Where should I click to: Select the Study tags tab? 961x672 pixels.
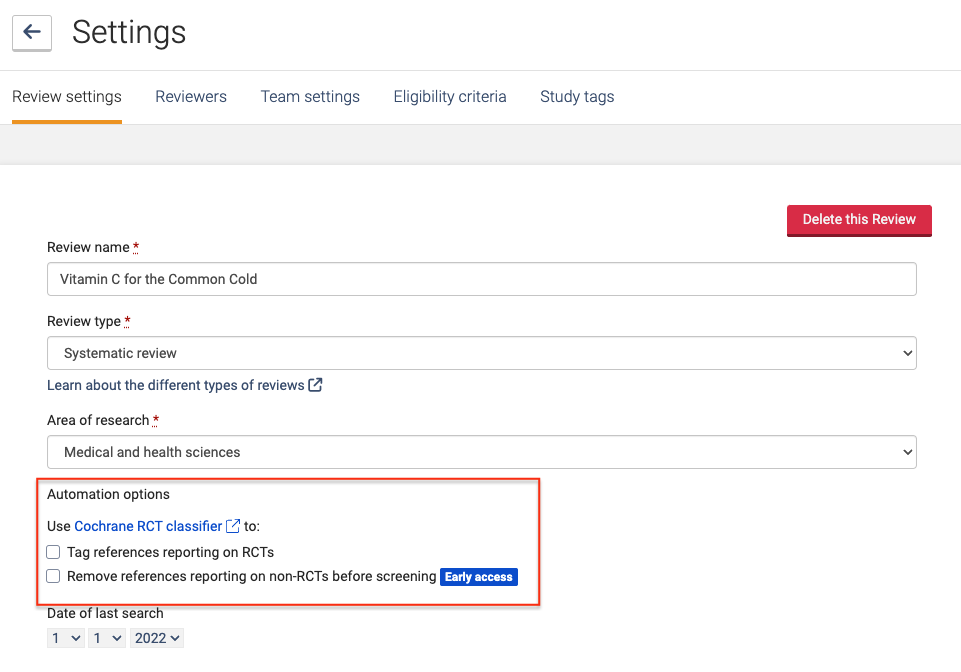click(x=577, y=97)
